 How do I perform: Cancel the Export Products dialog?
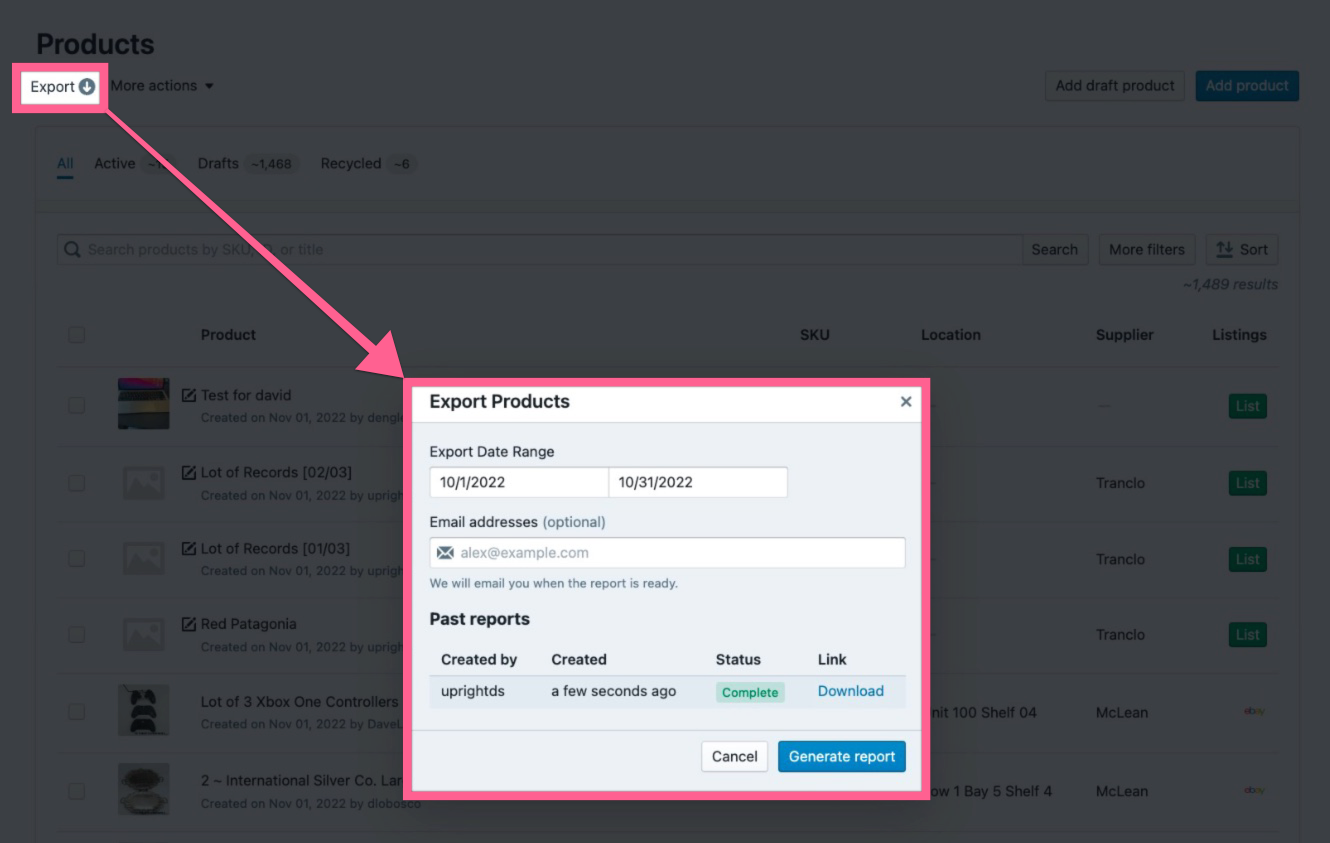pos(735,757)
